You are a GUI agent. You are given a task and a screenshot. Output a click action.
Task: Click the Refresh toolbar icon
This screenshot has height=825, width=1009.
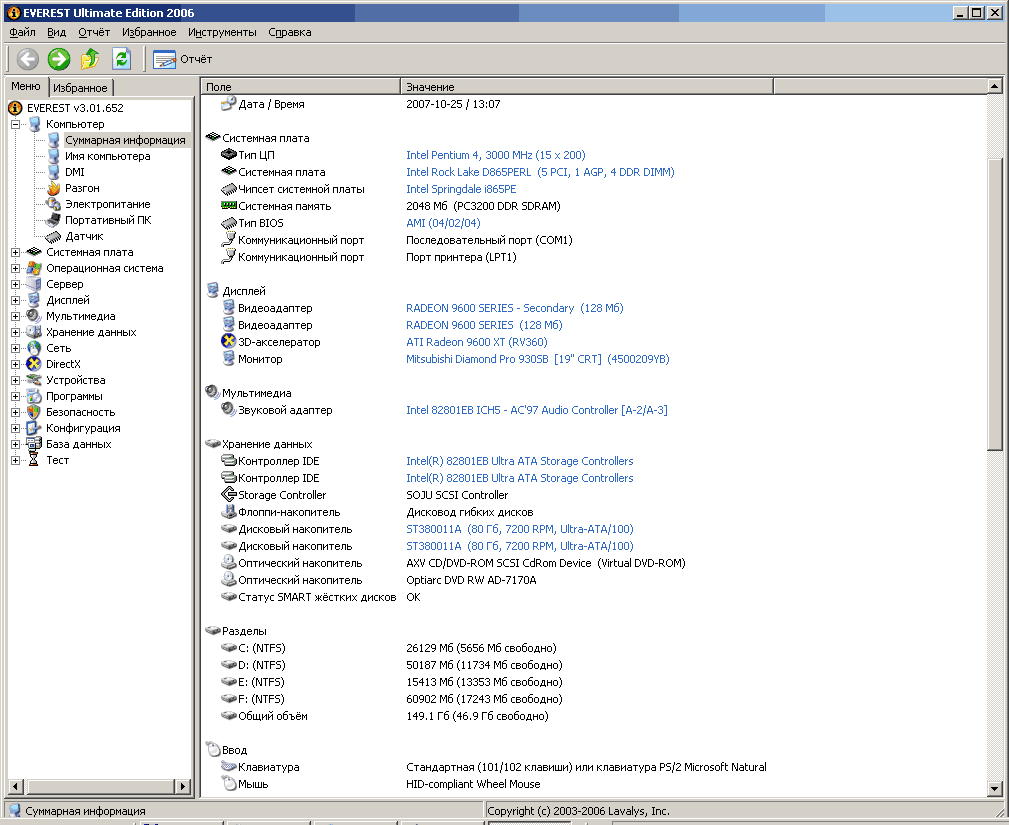[121, 59]
